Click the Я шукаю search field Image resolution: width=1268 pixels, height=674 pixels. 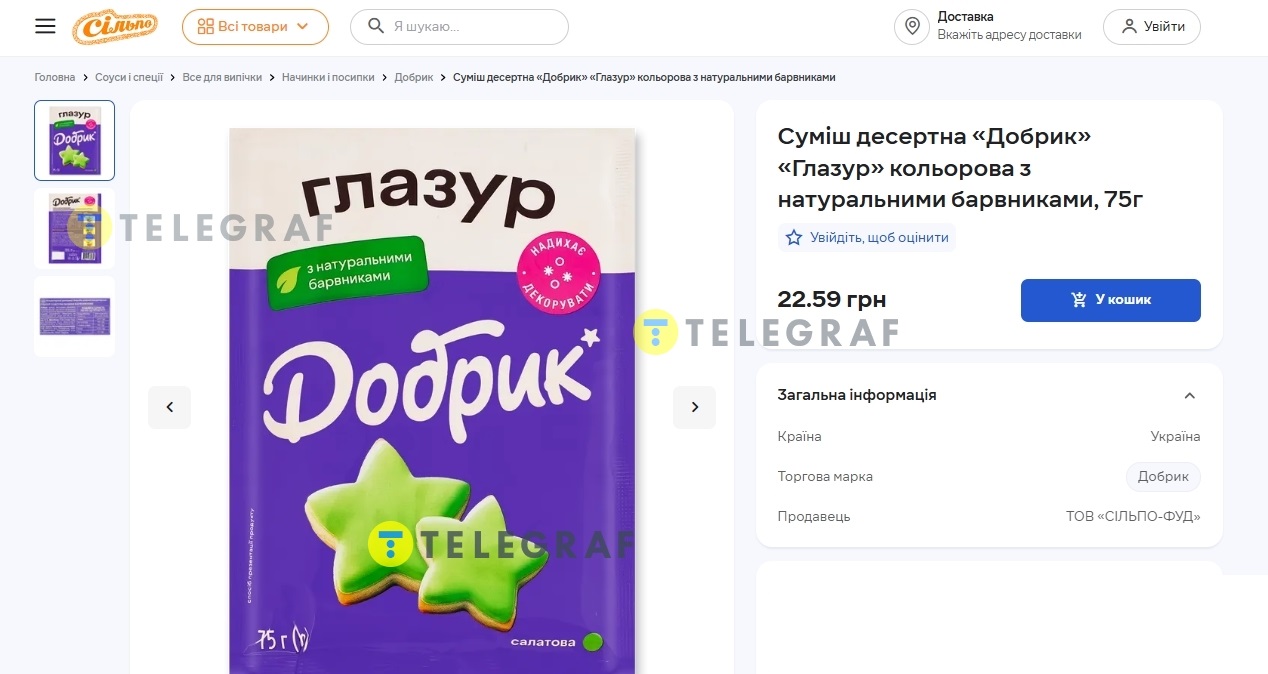(x=459, y=27)
